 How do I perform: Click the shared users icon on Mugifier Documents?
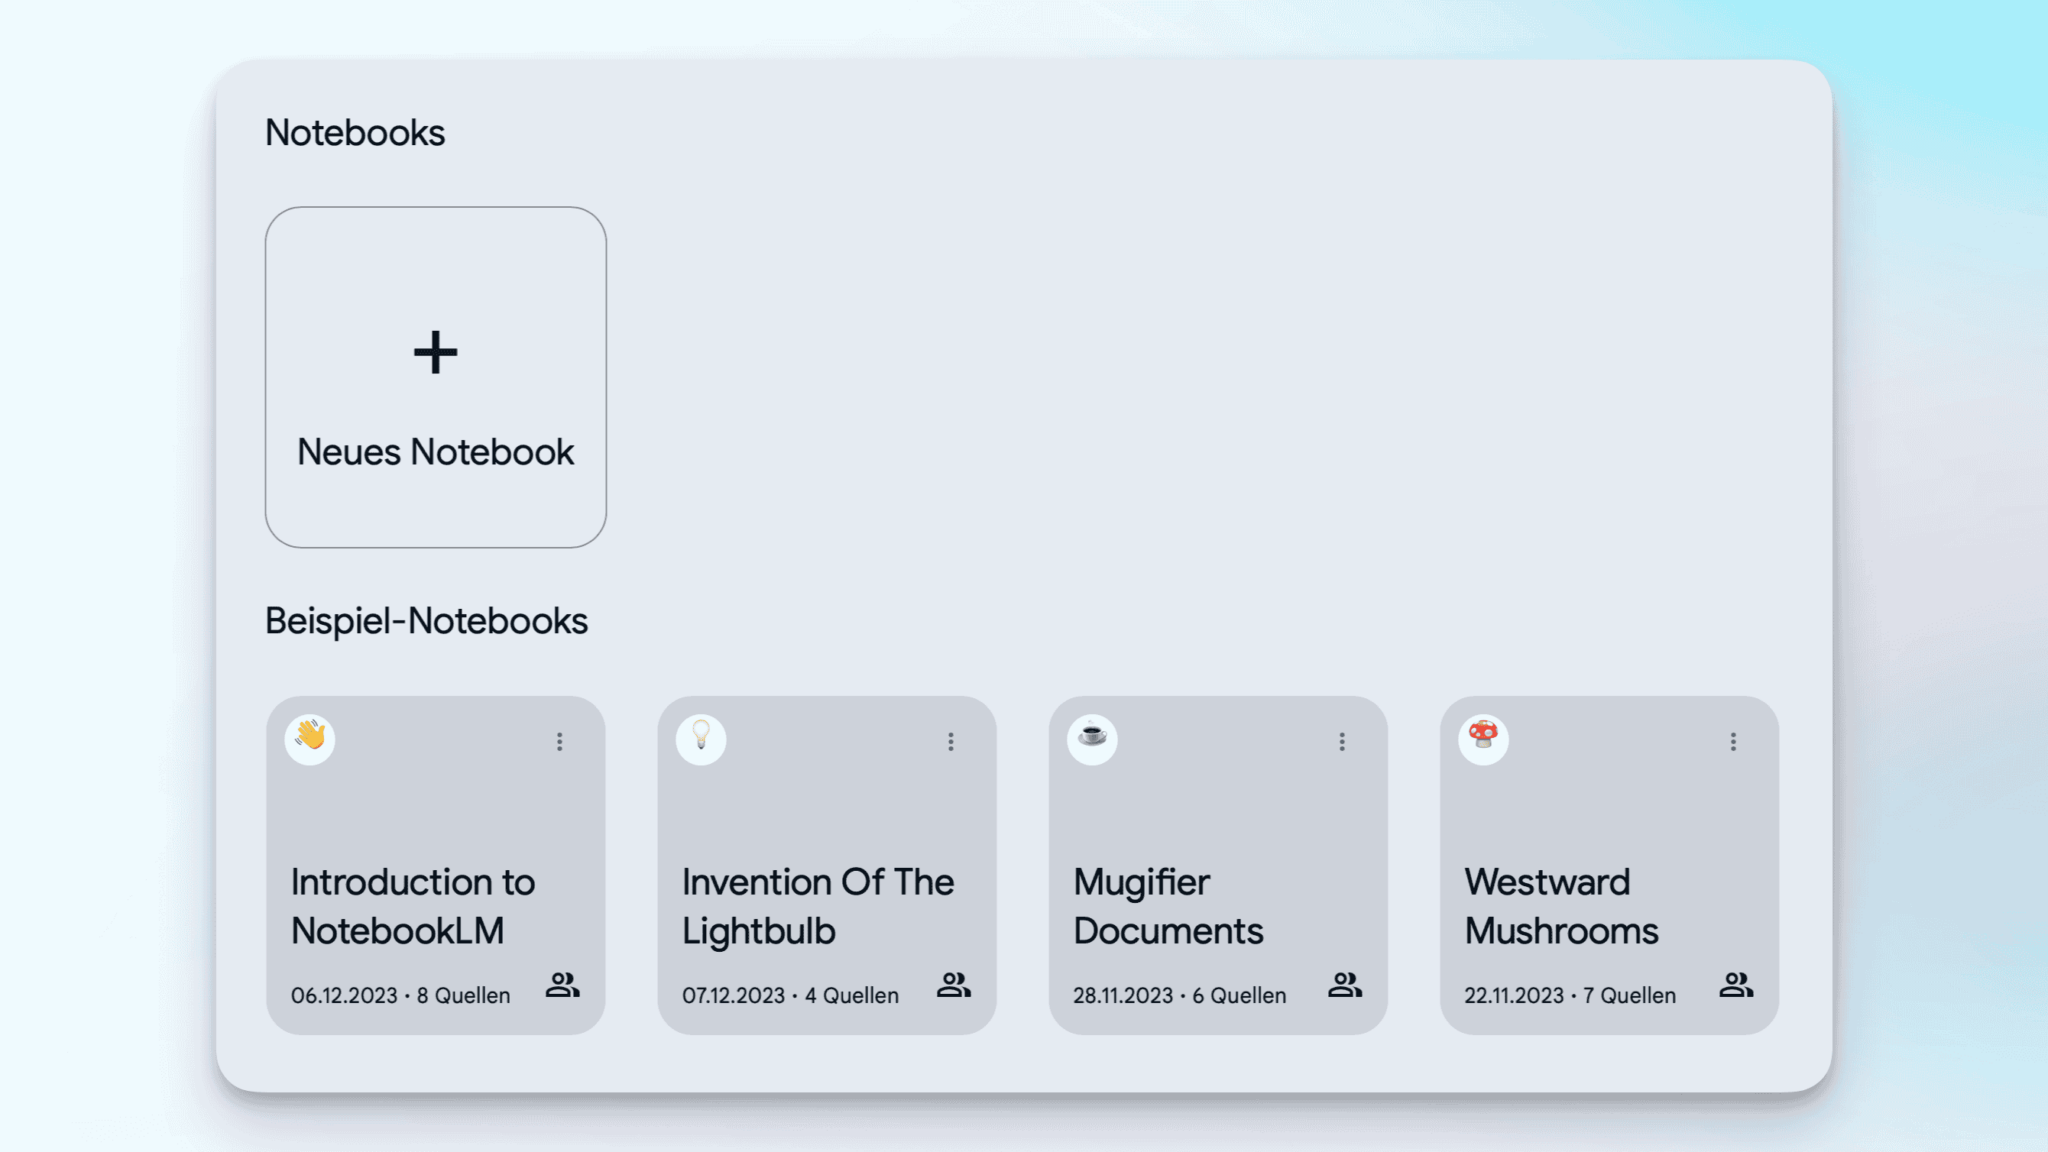[x=1345, y=985]
